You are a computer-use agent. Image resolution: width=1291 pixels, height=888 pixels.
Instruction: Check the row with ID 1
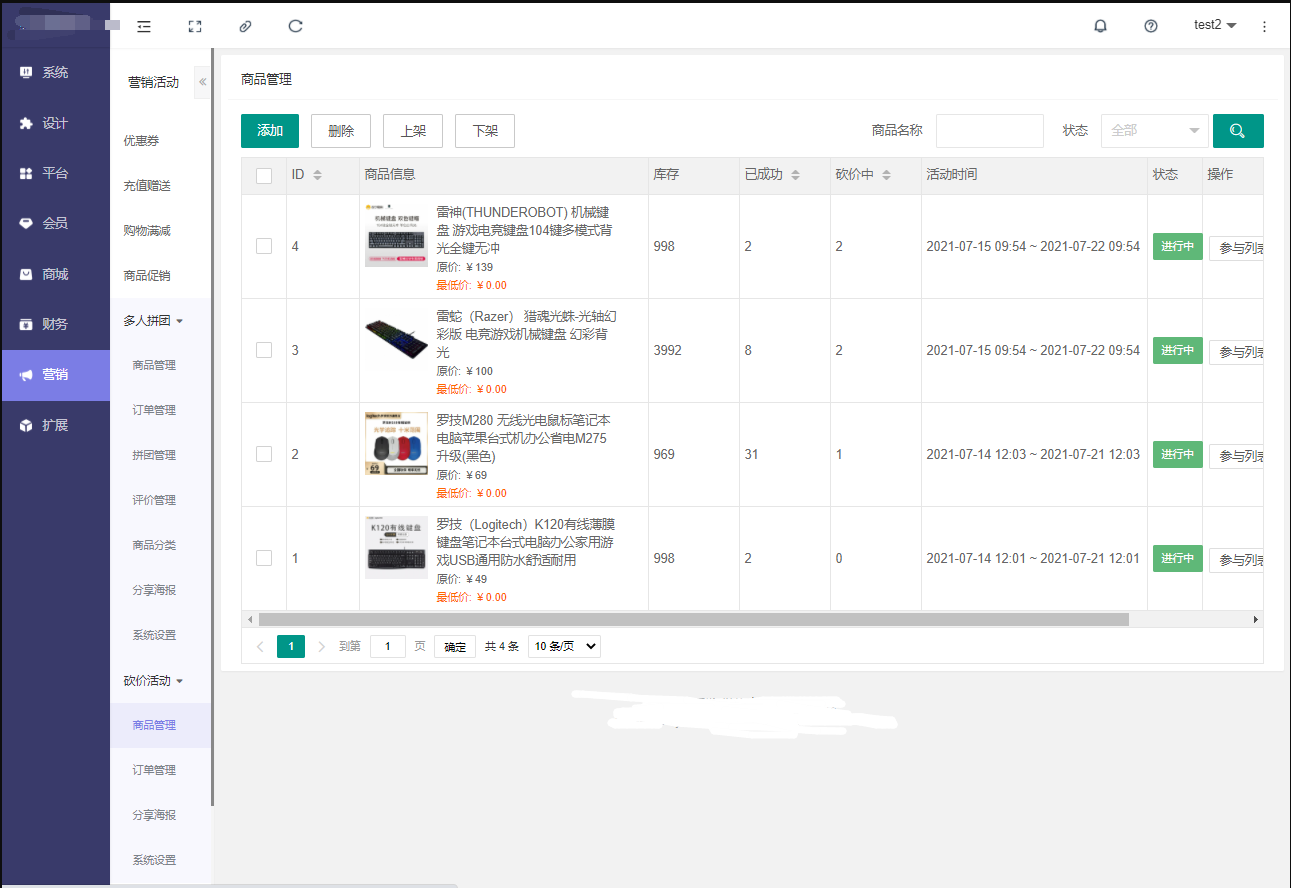coord(264,558)
